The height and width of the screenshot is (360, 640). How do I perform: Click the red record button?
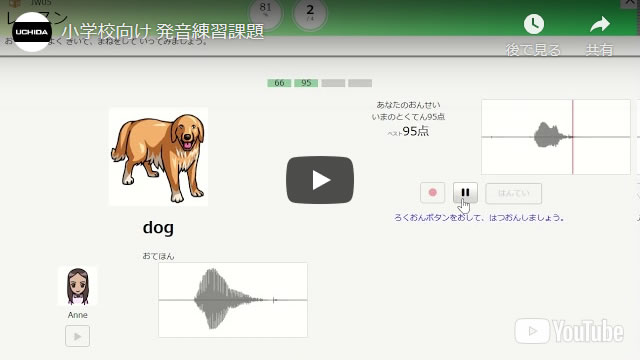coord(433,192)
